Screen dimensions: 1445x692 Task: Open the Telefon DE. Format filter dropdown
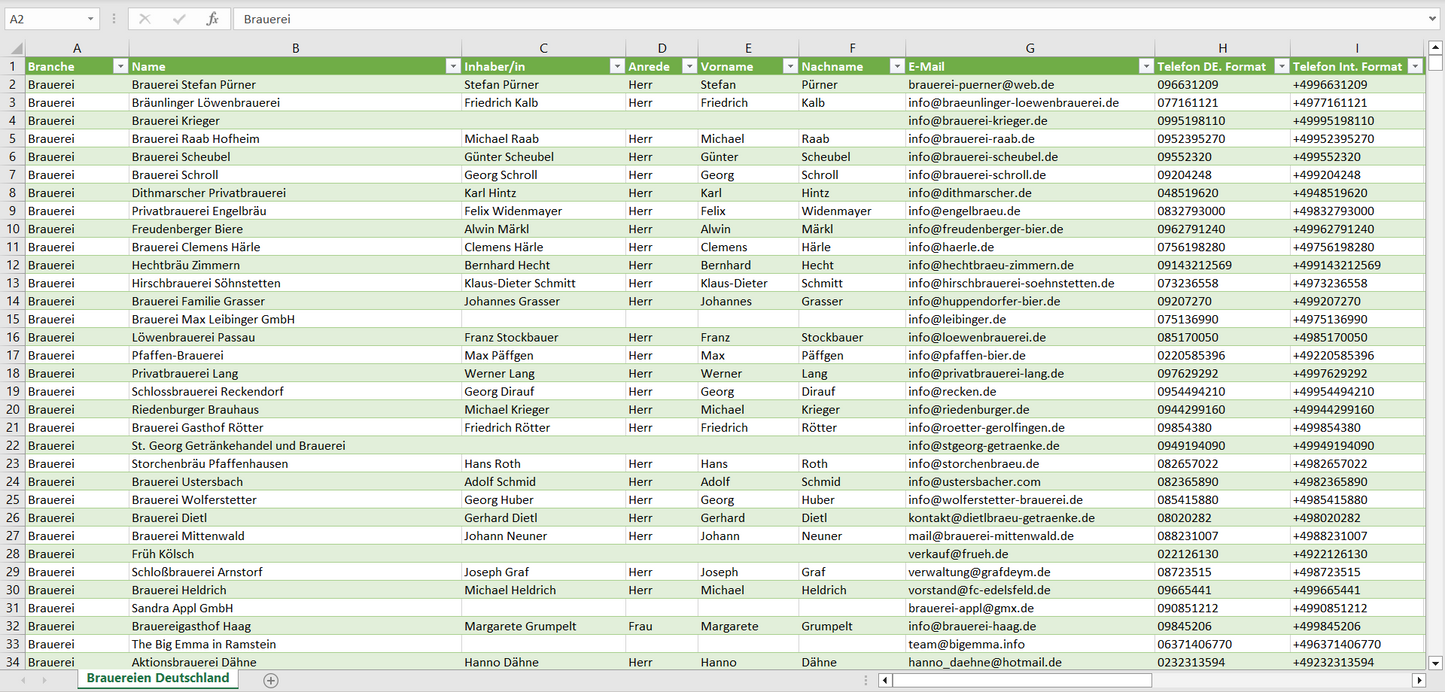(1280, 66)
